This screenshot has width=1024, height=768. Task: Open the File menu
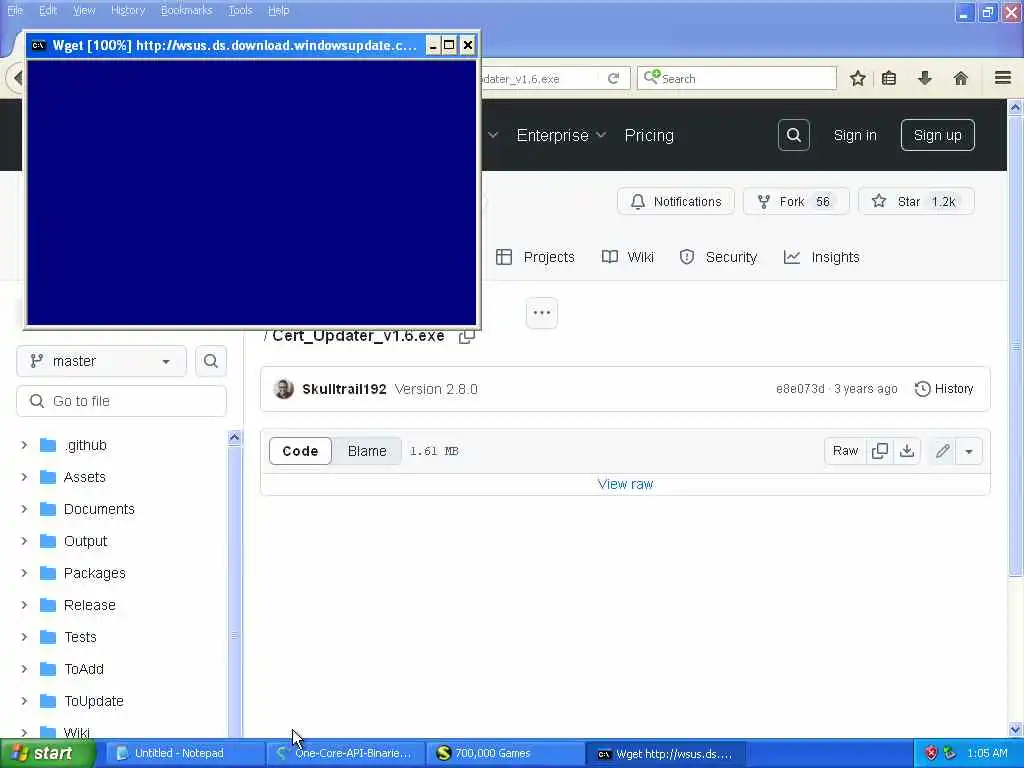[14, 10]
